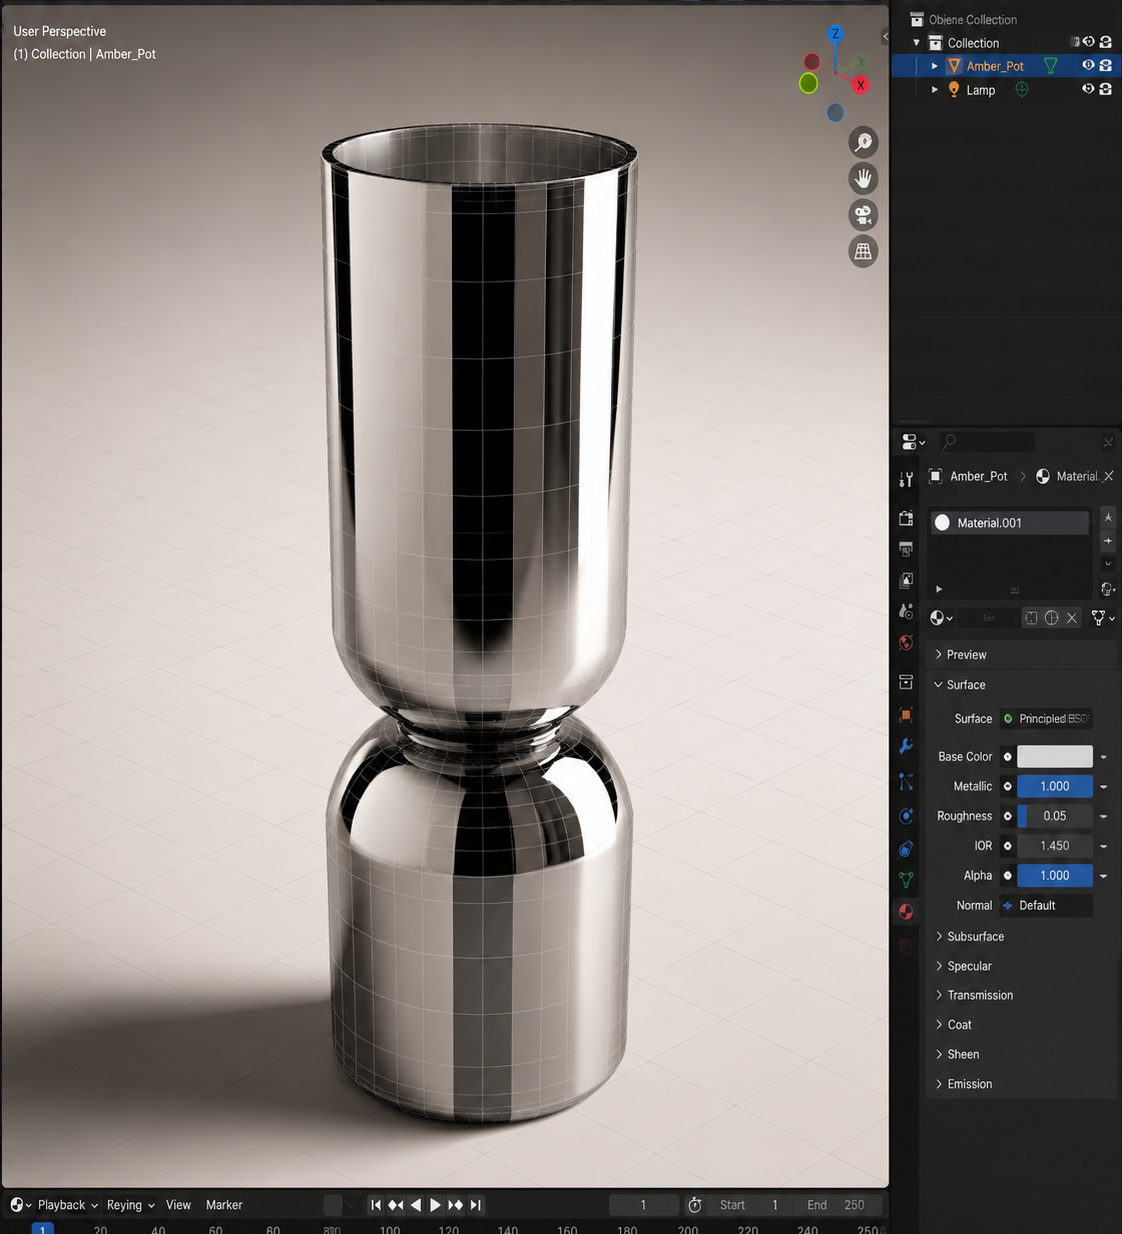Click the auto keying stopwatch icon in timeline
Viewport: 1122px width, 1234px height.
point(695,1205)
